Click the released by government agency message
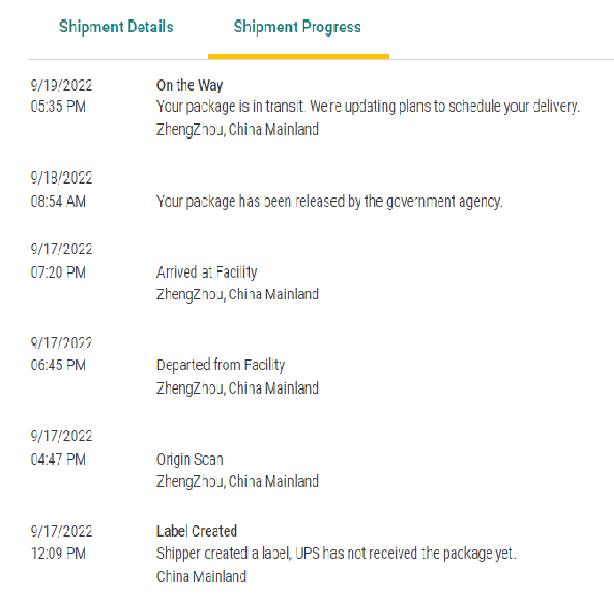The height and width of the screenshot is (599, 614). (329, 201)
